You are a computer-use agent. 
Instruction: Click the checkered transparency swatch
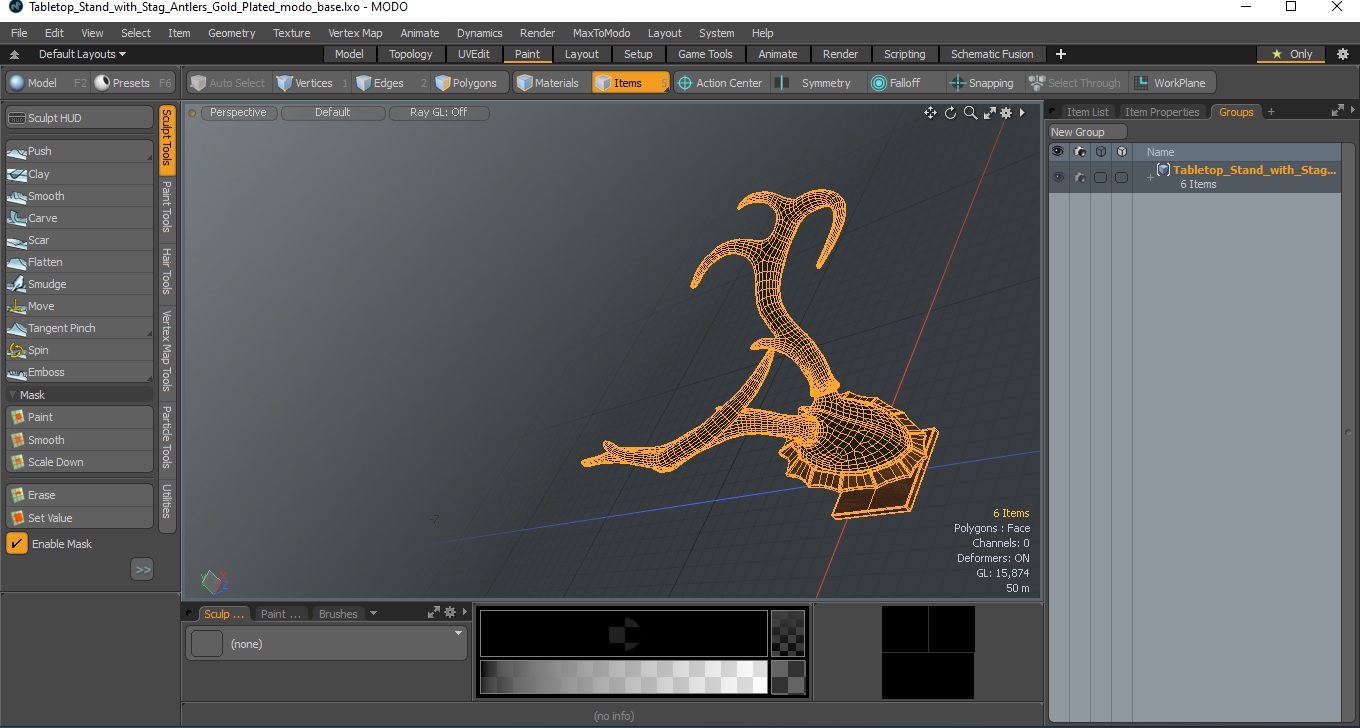[x=788, y=634]
